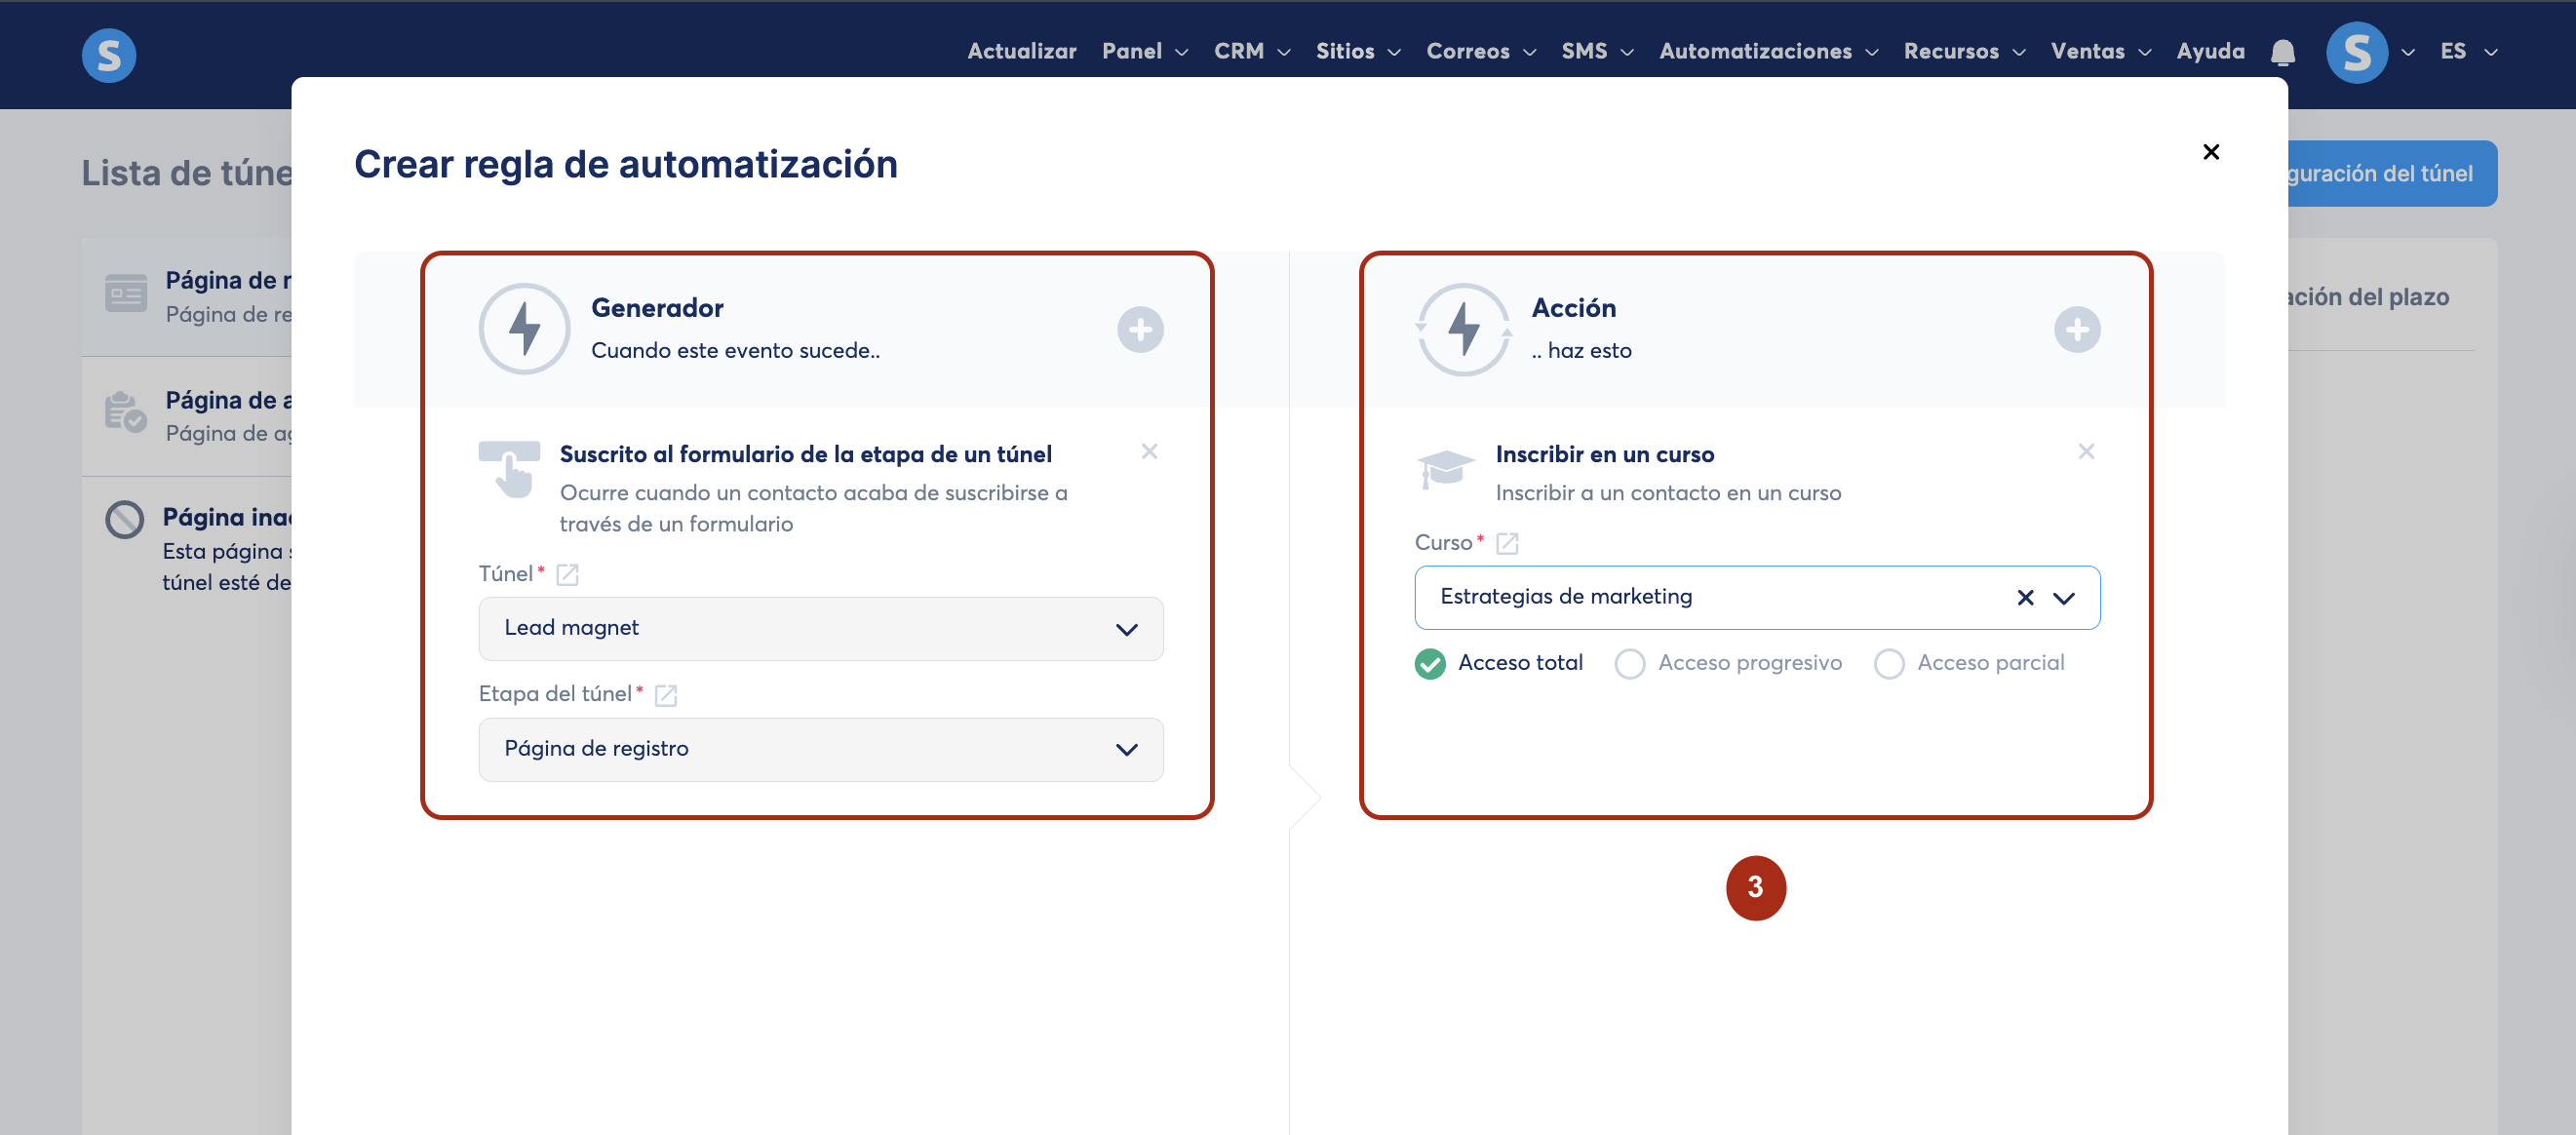Click the plus icon in Acción header

[x=2077, y=330]
